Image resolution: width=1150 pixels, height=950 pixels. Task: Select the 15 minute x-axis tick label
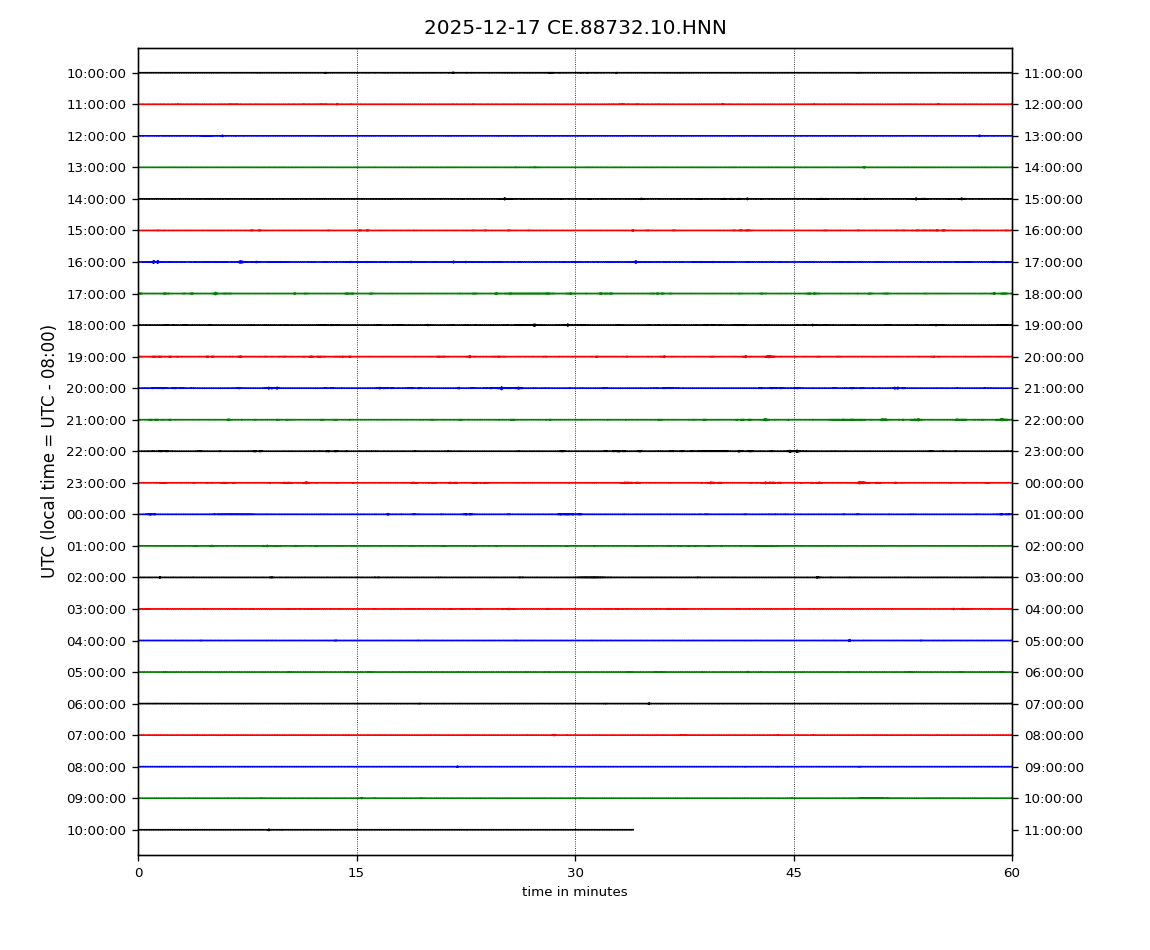click(357, 873)
